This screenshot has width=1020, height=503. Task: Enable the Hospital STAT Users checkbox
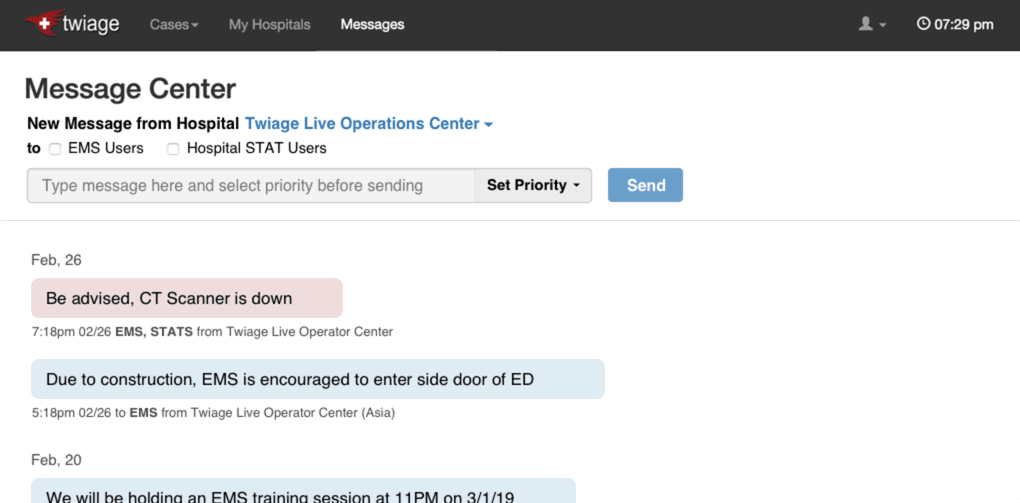tap(173, 149)
